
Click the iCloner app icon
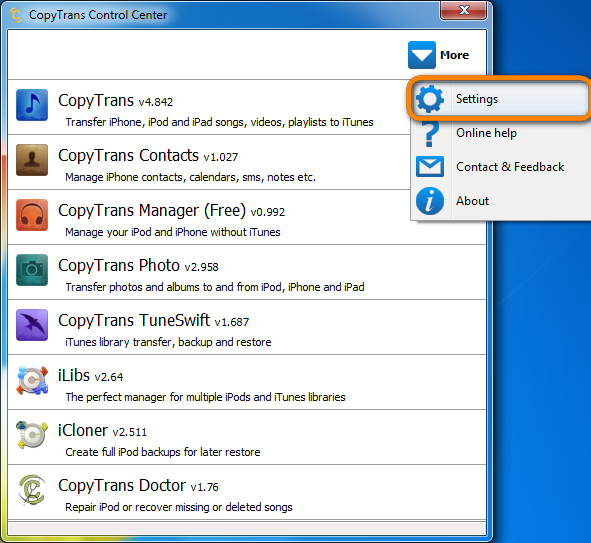32,435
